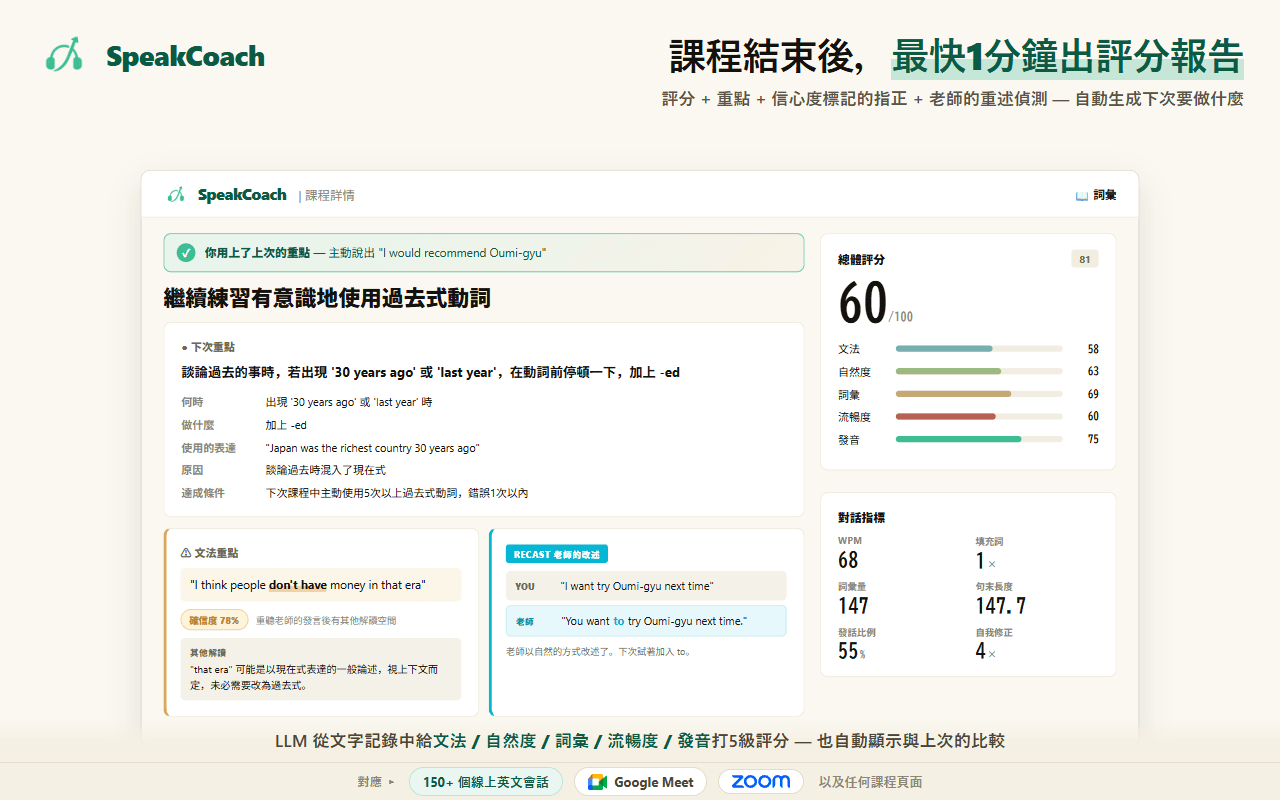This screenshot has height=800, width=1280.
Task: Click the book icon beside 詞彙
Action: pos(1081,196)
